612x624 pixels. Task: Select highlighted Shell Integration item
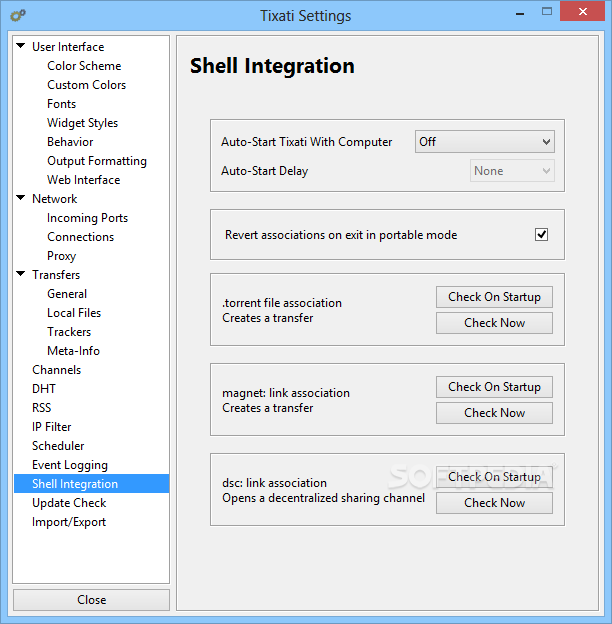click(x=92, y=484)
